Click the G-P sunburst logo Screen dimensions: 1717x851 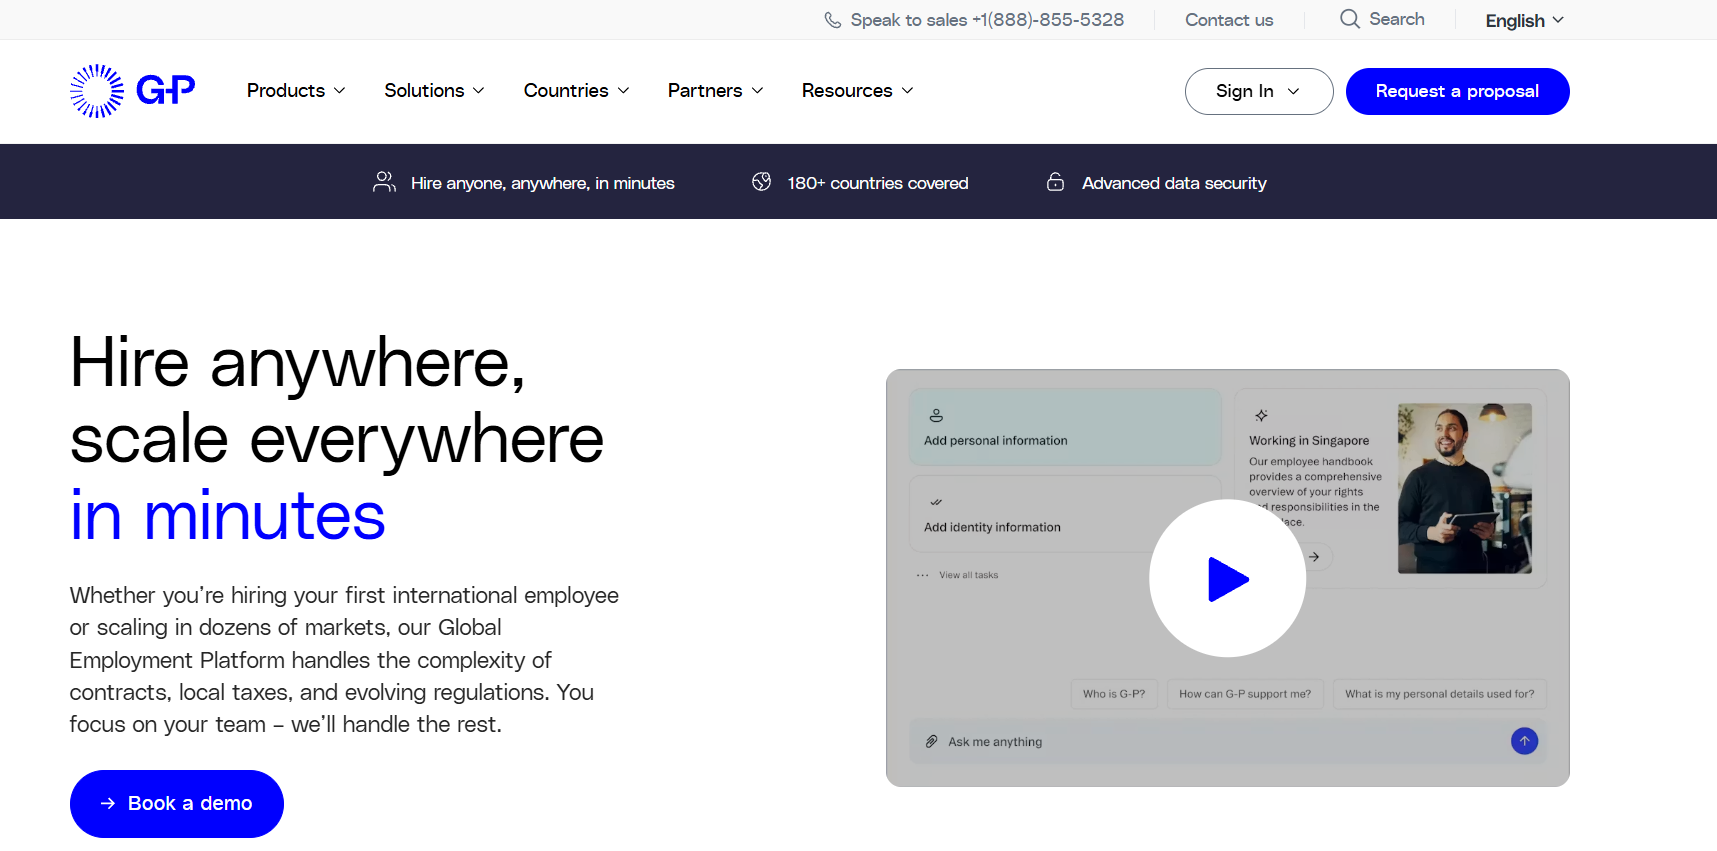tap(132, 91)
